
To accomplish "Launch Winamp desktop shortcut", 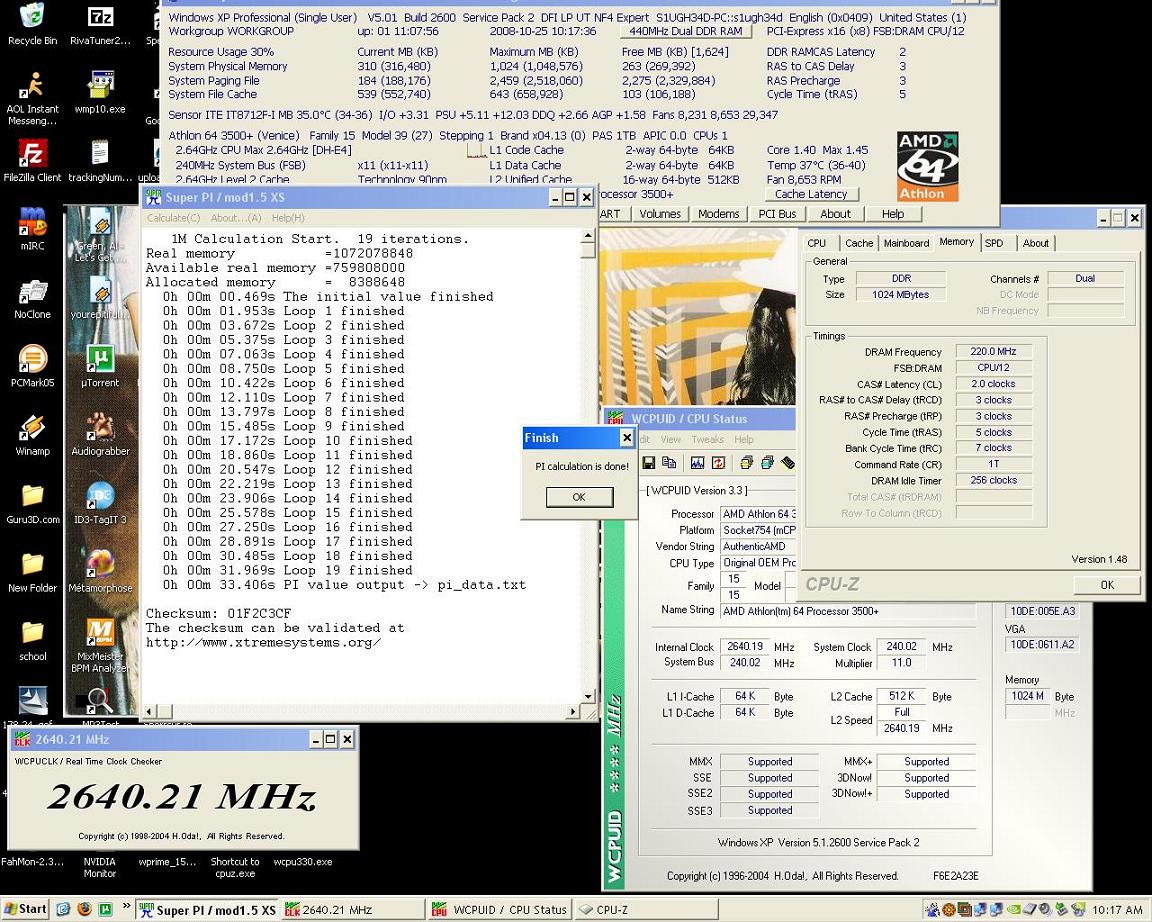I will [32, 433].
